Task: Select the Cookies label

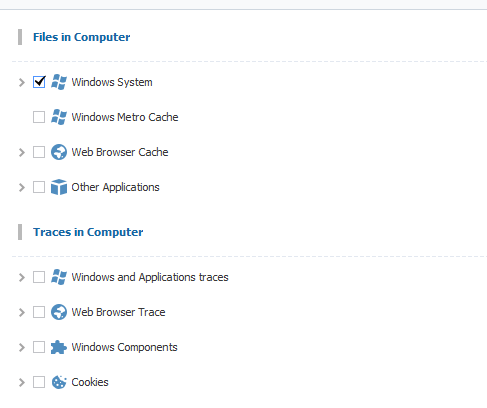Action: [90, 382]
